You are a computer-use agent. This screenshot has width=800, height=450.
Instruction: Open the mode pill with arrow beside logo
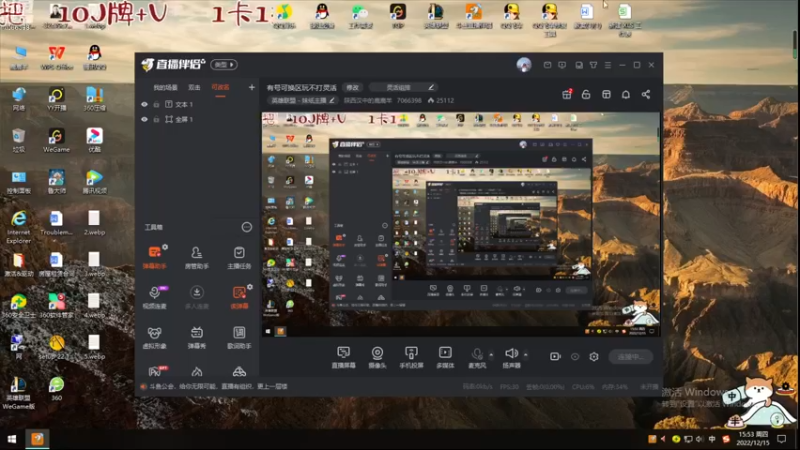point(224,65)
